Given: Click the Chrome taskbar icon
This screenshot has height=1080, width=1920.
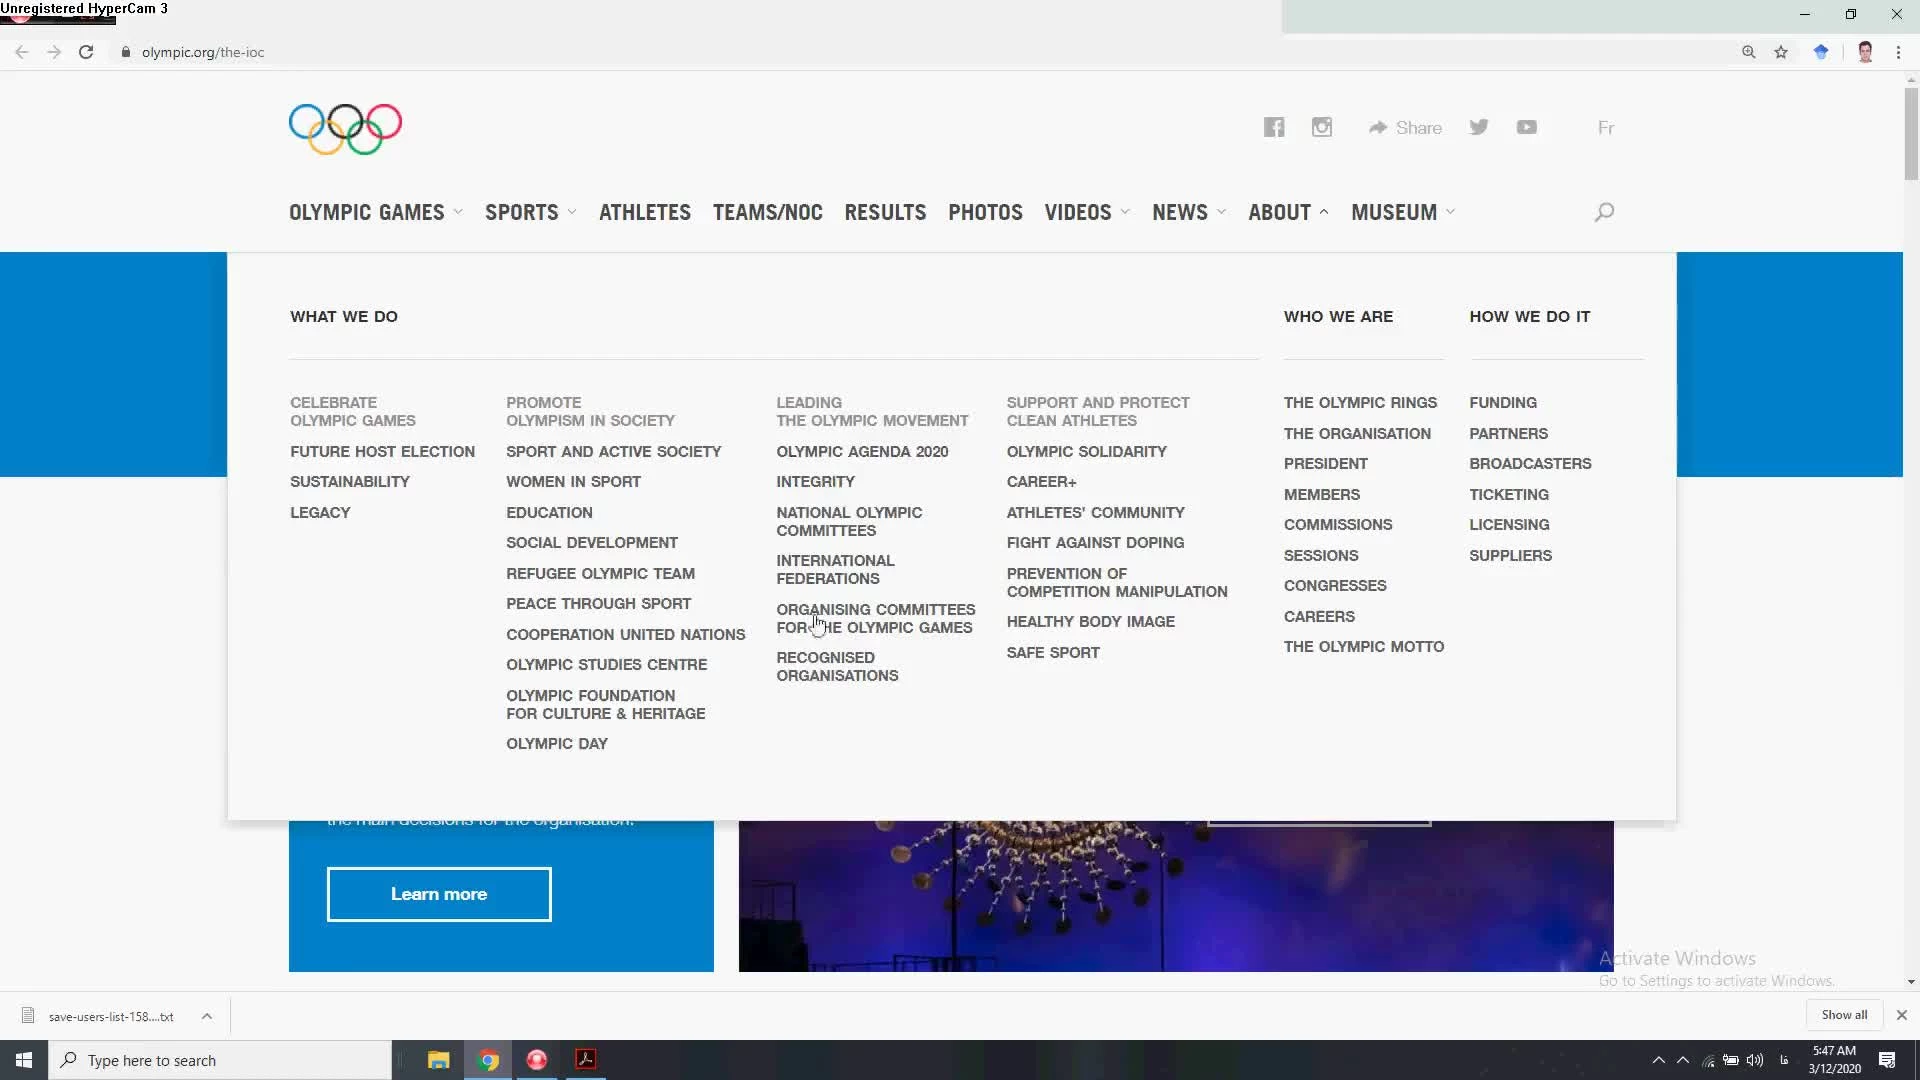Looking at the screenshot, I should pyautogui.click(x=488, y=1060).
